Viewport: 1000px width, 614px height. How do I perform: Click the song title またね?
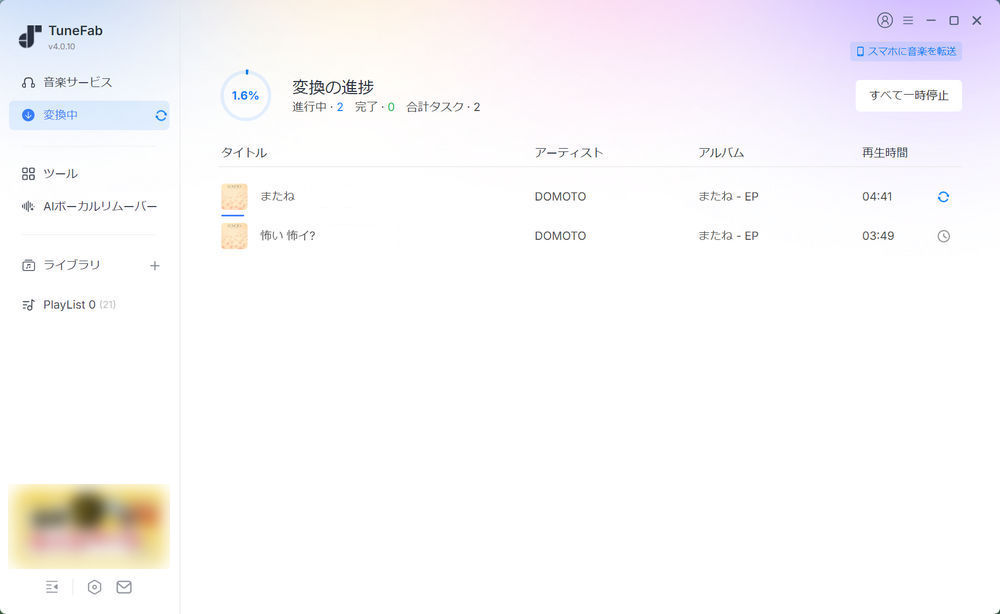277,196
